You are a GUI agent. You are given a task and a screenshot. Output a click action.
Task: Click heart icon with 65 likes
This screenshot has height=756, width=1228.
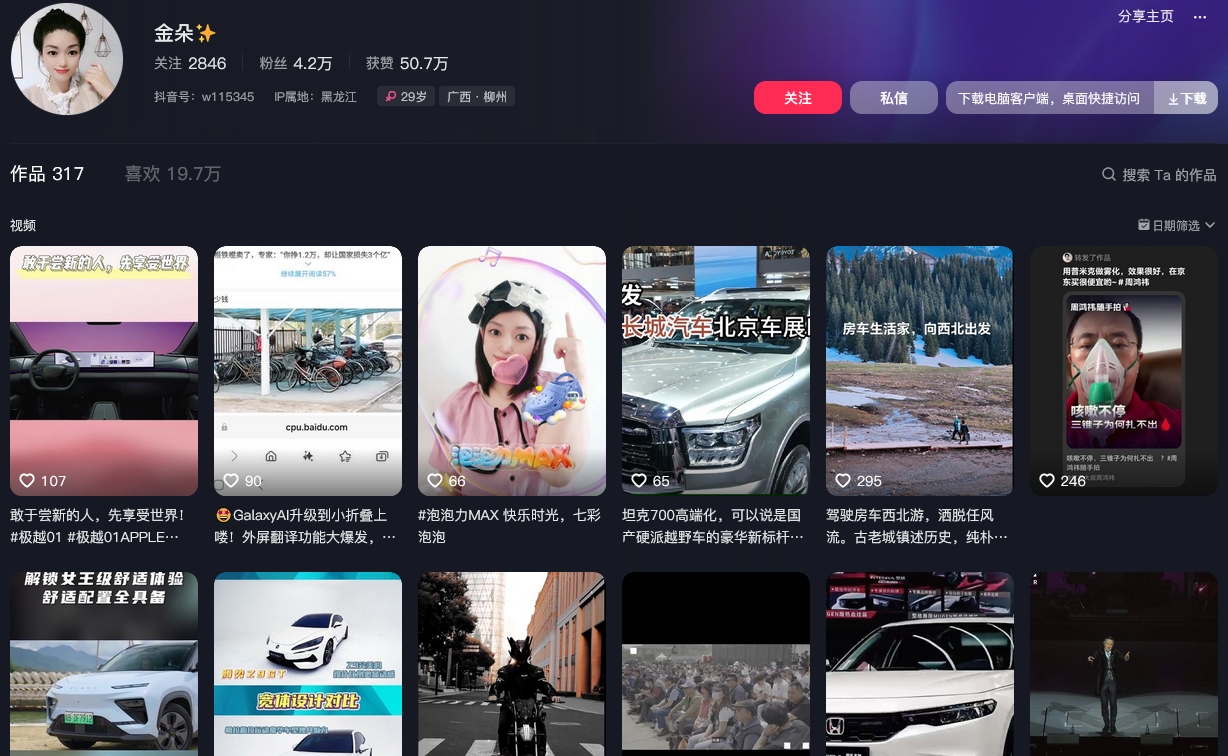(639, 481)
